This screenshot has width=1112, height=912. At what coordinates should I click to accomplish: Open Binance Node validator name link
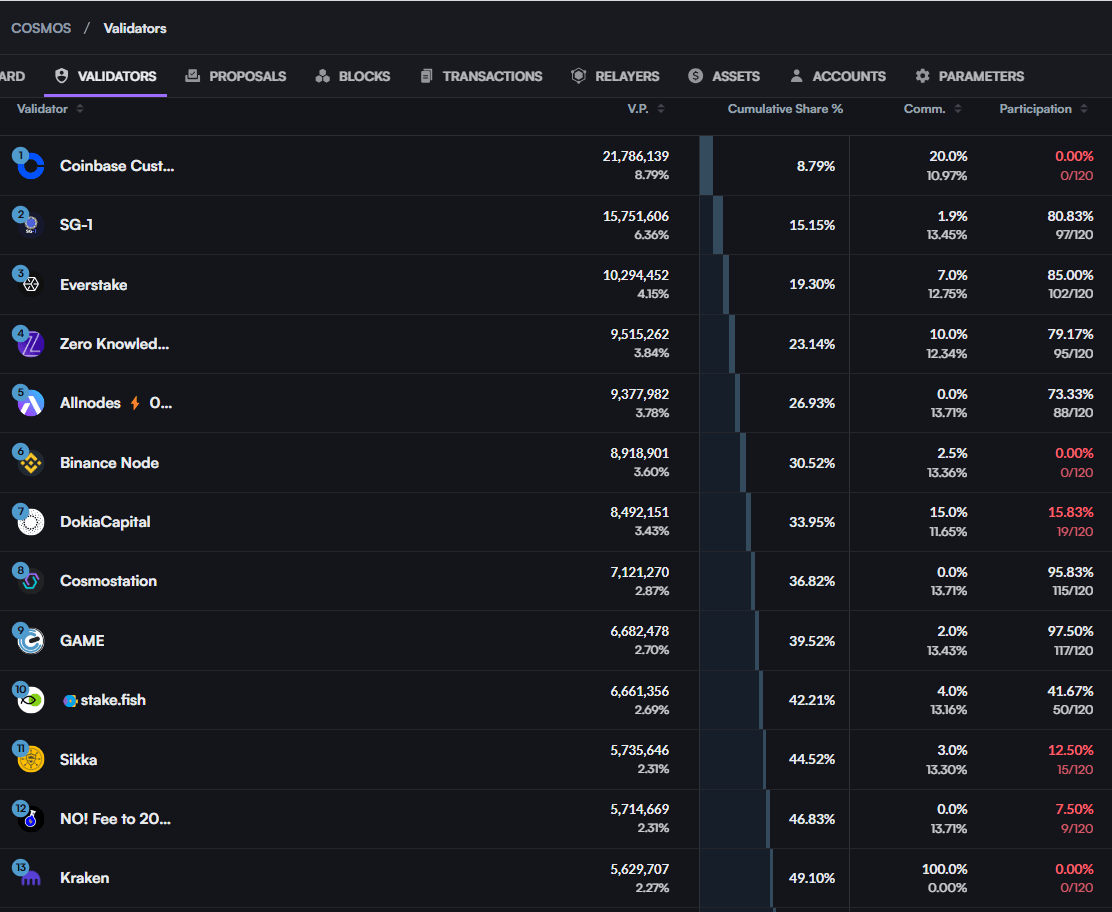109,462
